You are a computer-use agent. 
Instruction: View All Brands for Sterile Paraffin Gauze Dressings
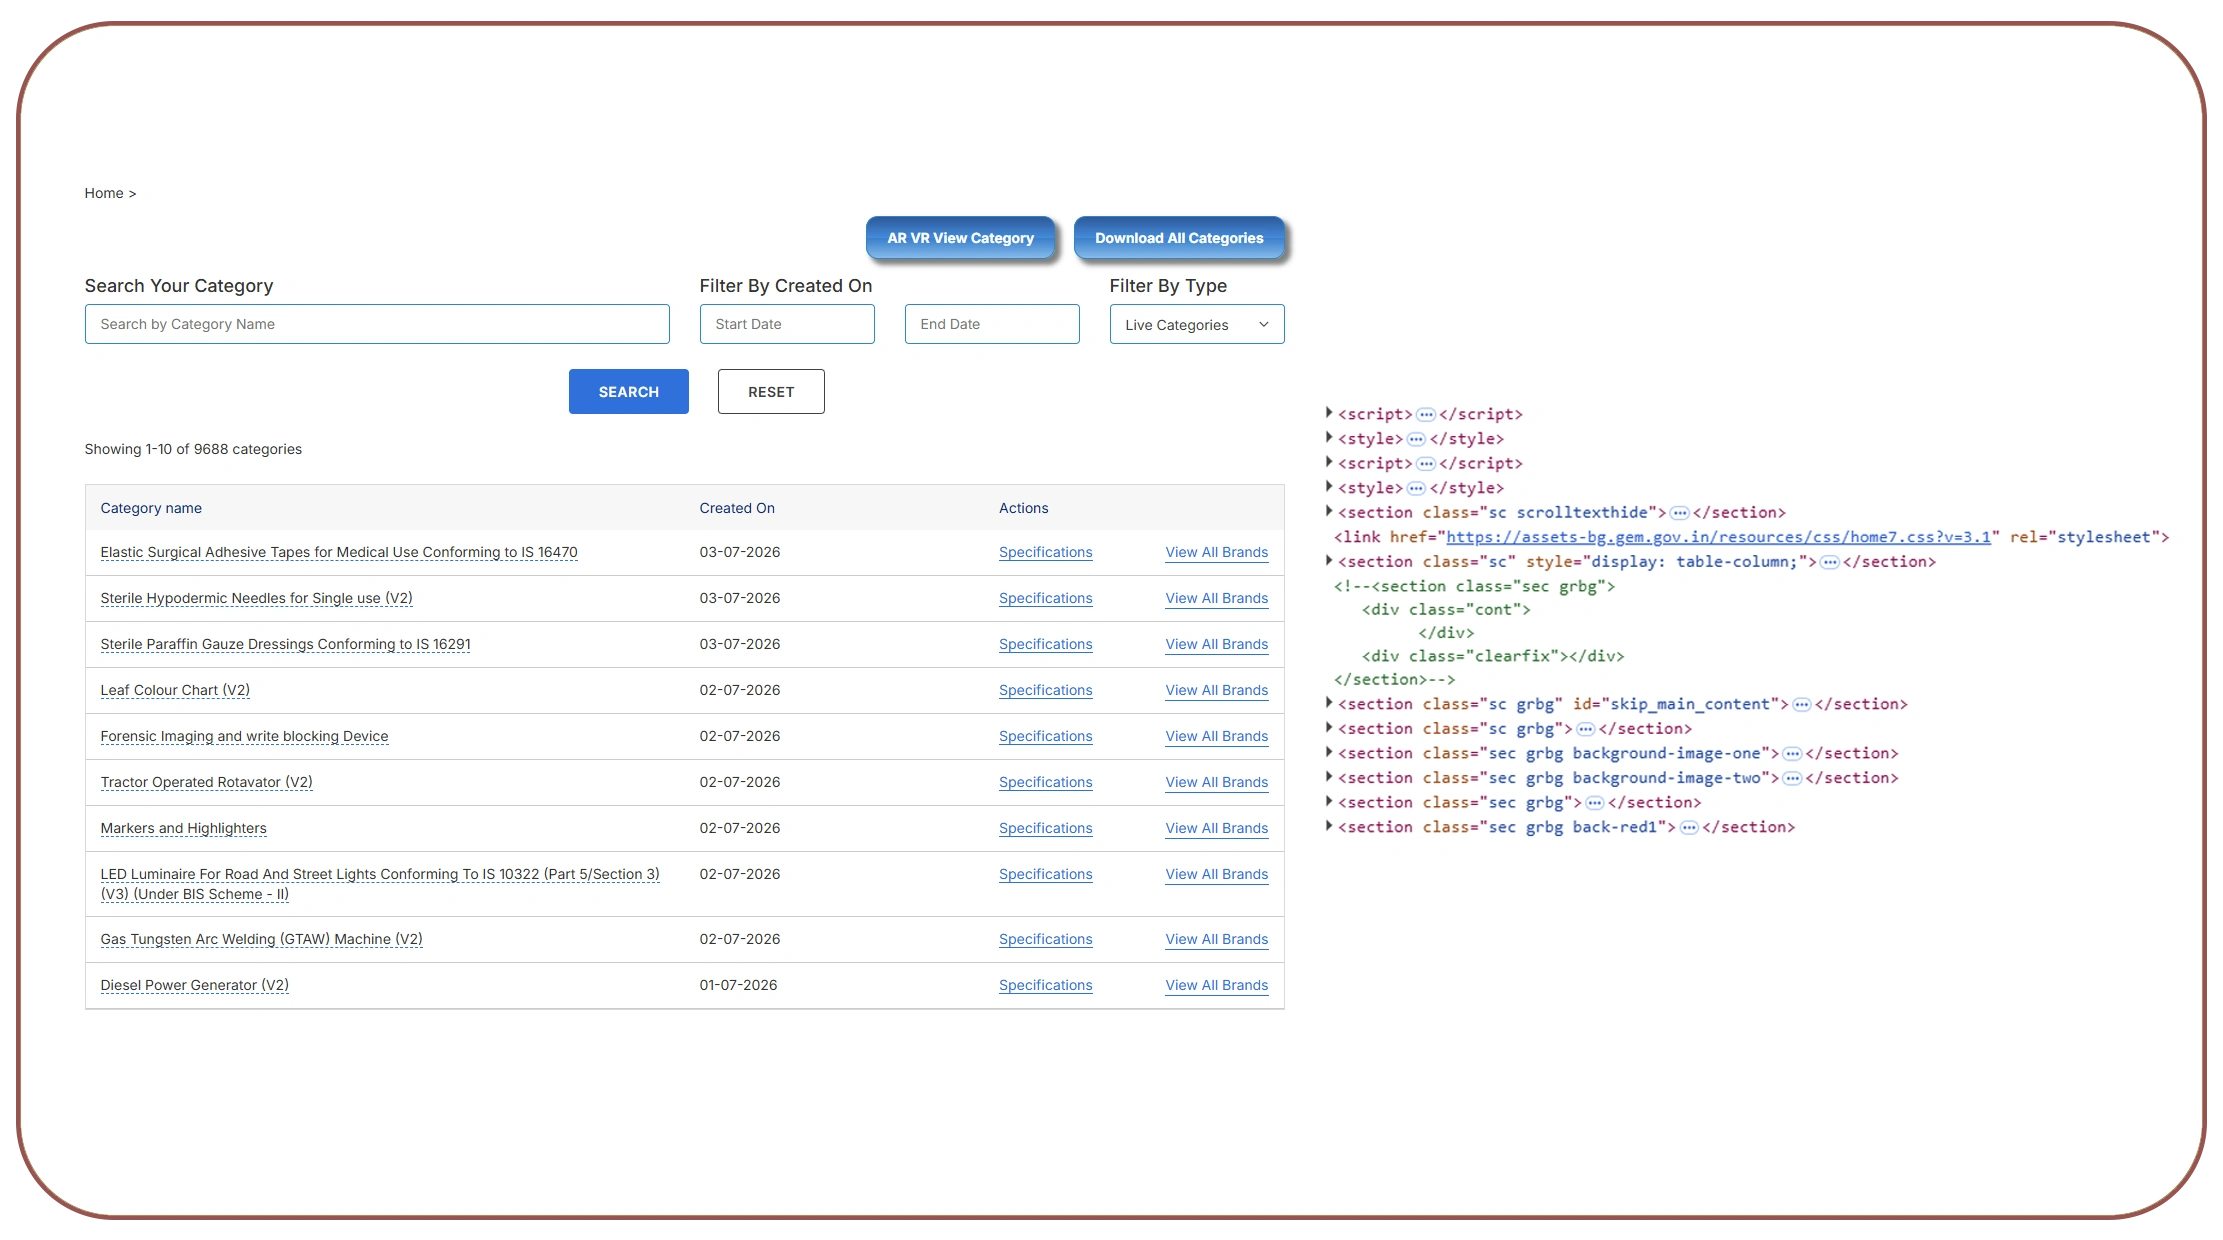tap(1216, 644)
